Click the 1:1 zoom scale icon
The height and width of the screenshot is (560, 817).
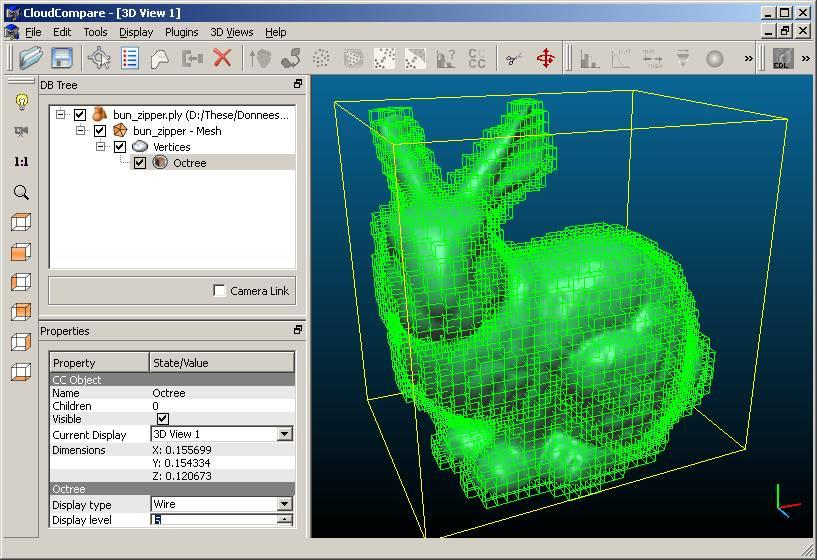[20, 161]
